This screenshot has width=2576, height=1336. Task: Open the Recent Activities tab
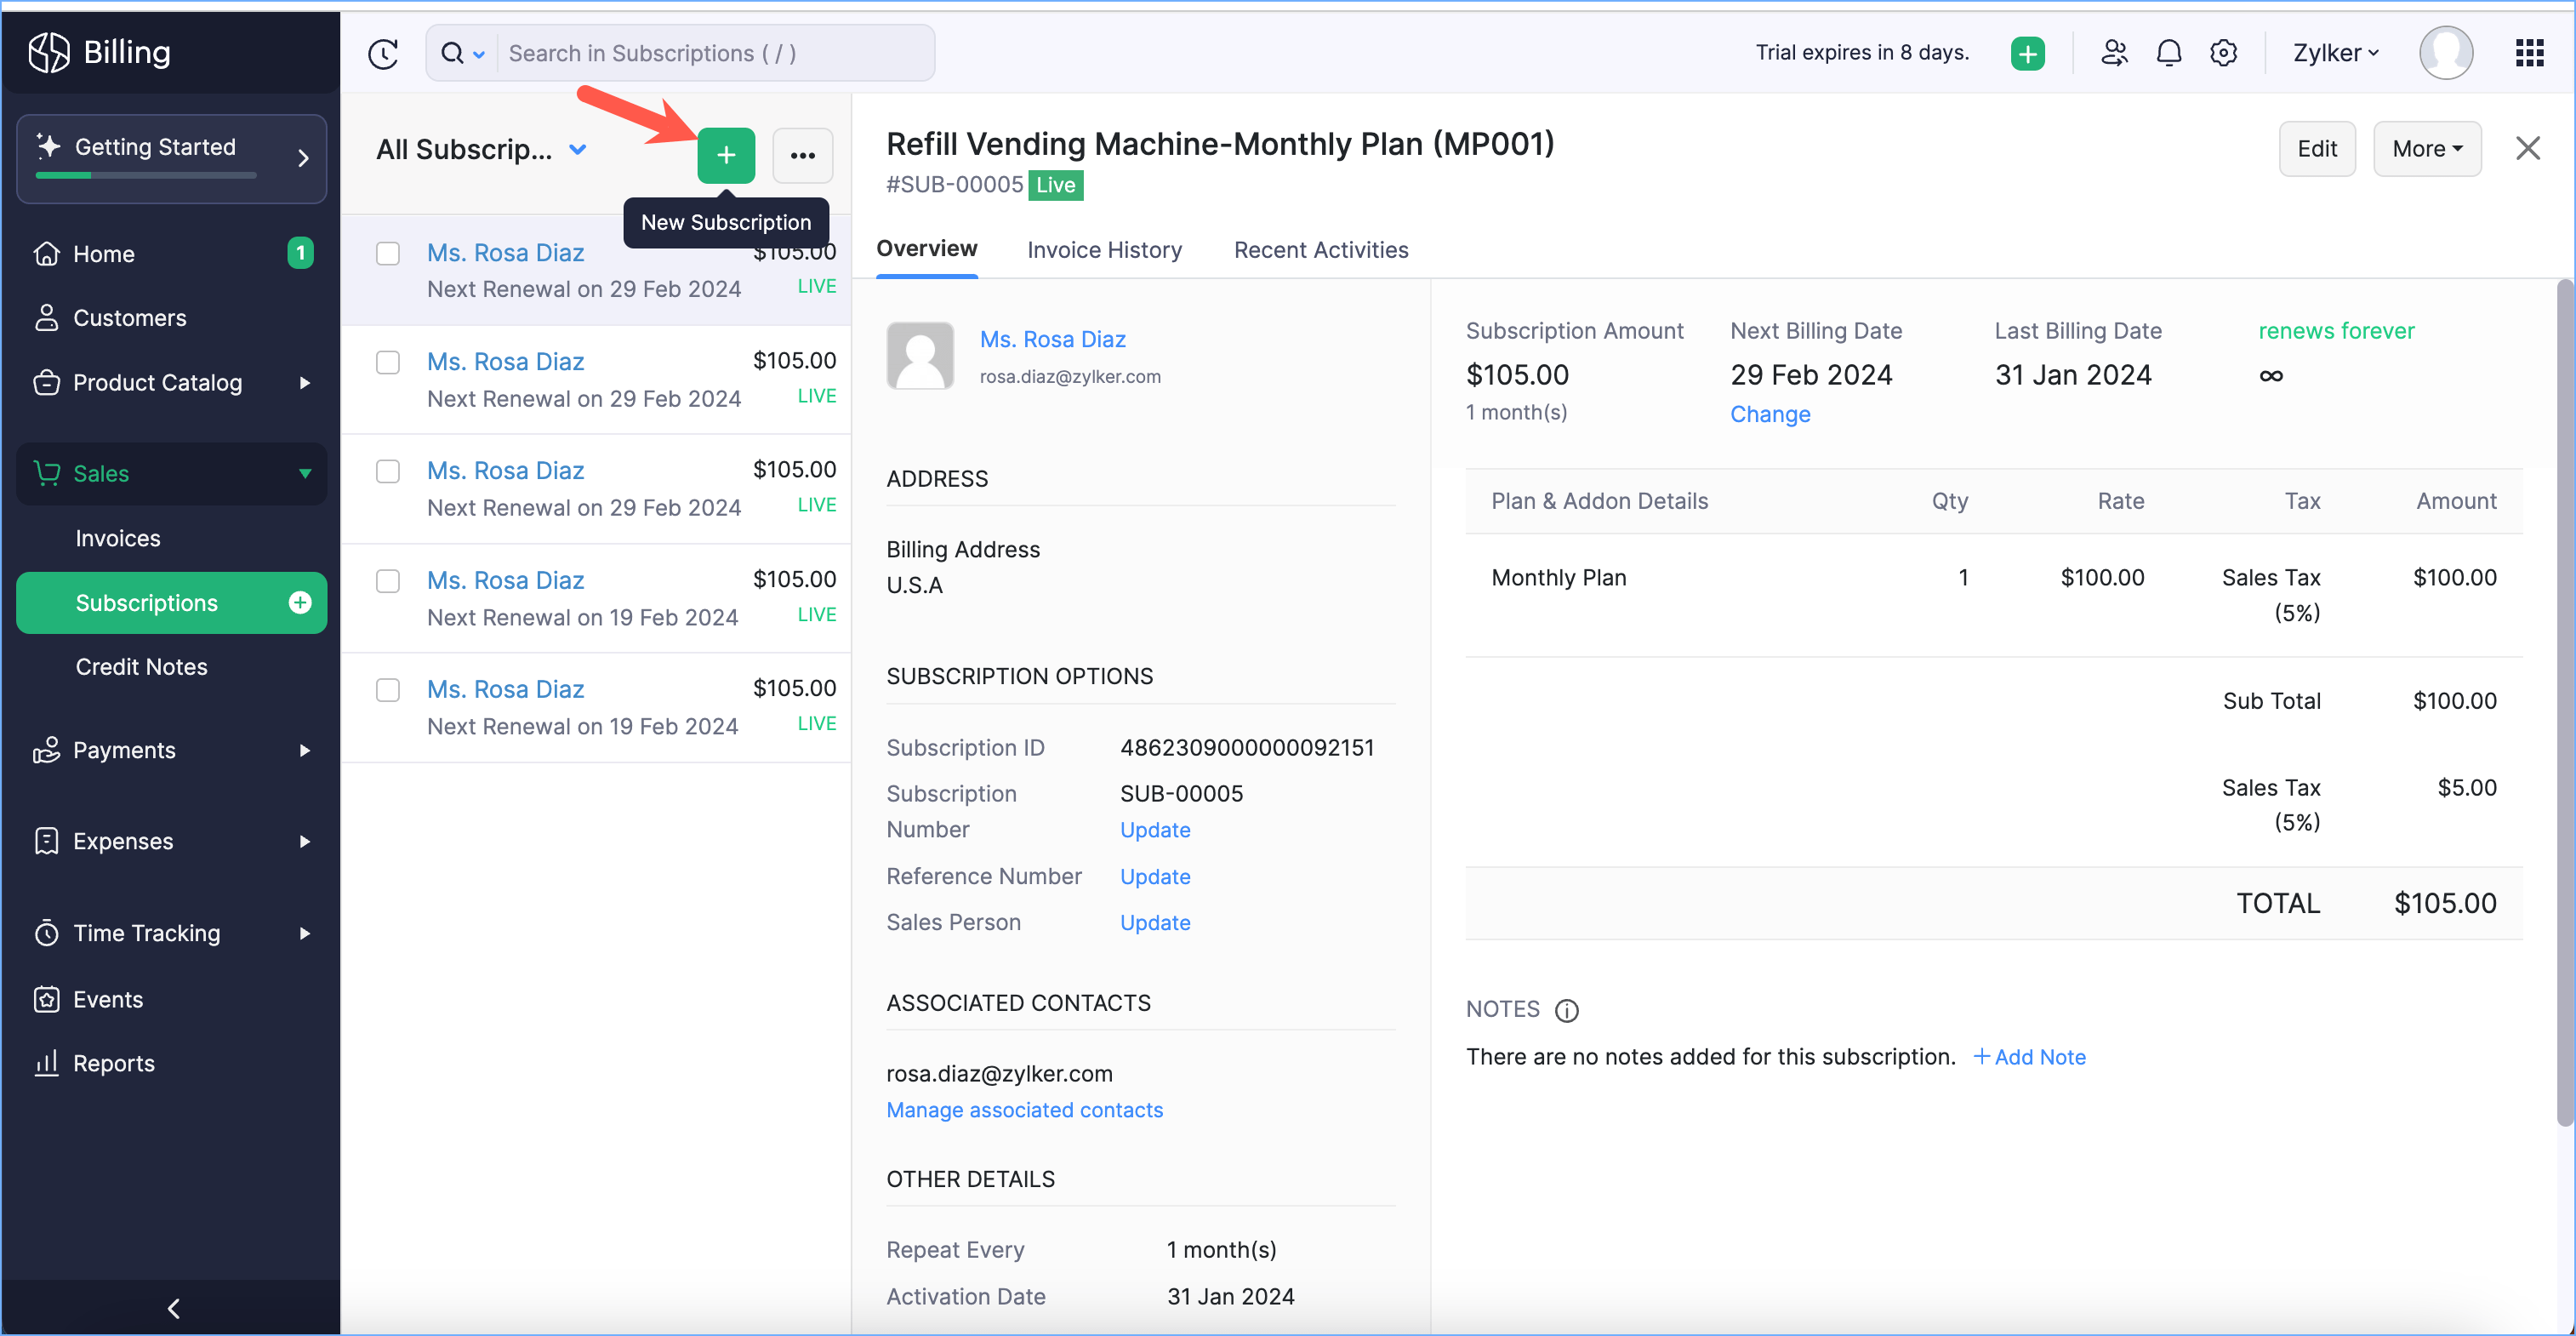pos(1320,250)
